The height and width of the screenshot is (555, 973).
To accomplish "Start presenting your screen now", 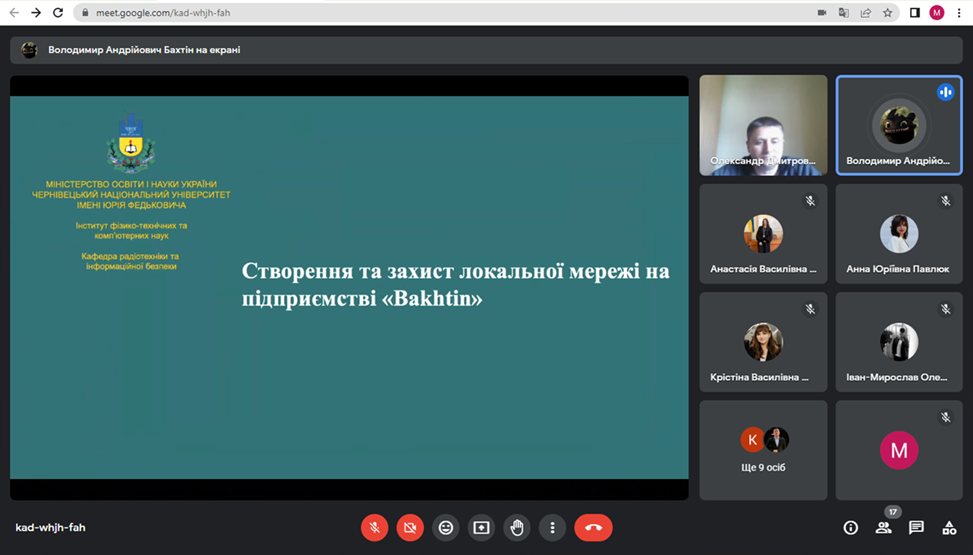I will tap(481, 528).
